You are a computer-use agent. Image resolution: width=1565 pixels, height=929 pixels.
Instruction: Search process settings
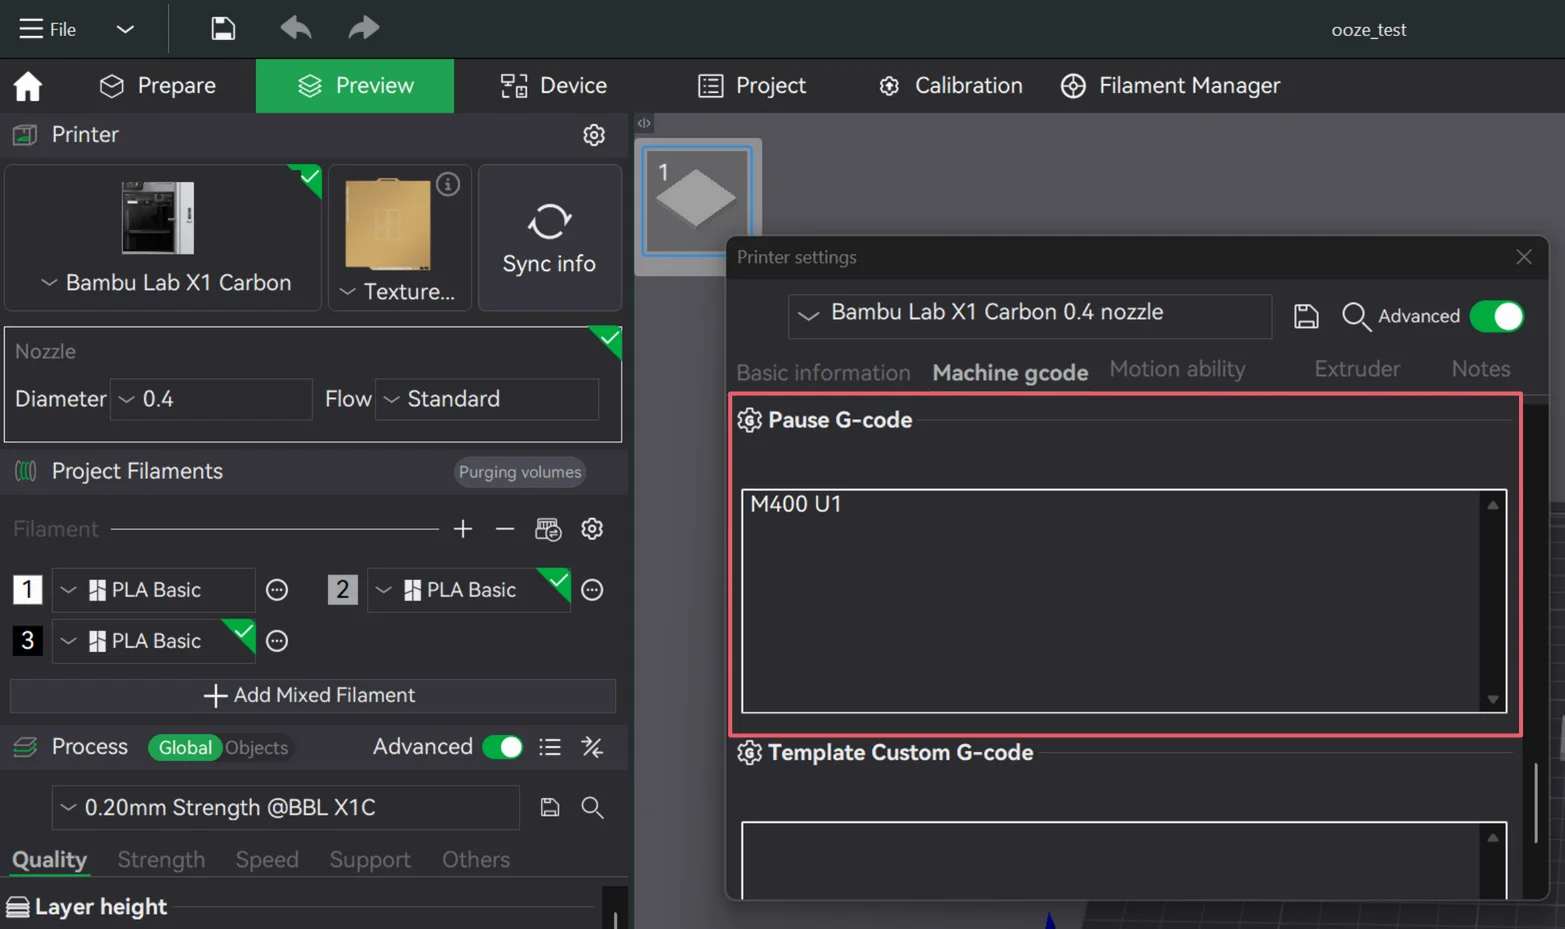point(592,808)
